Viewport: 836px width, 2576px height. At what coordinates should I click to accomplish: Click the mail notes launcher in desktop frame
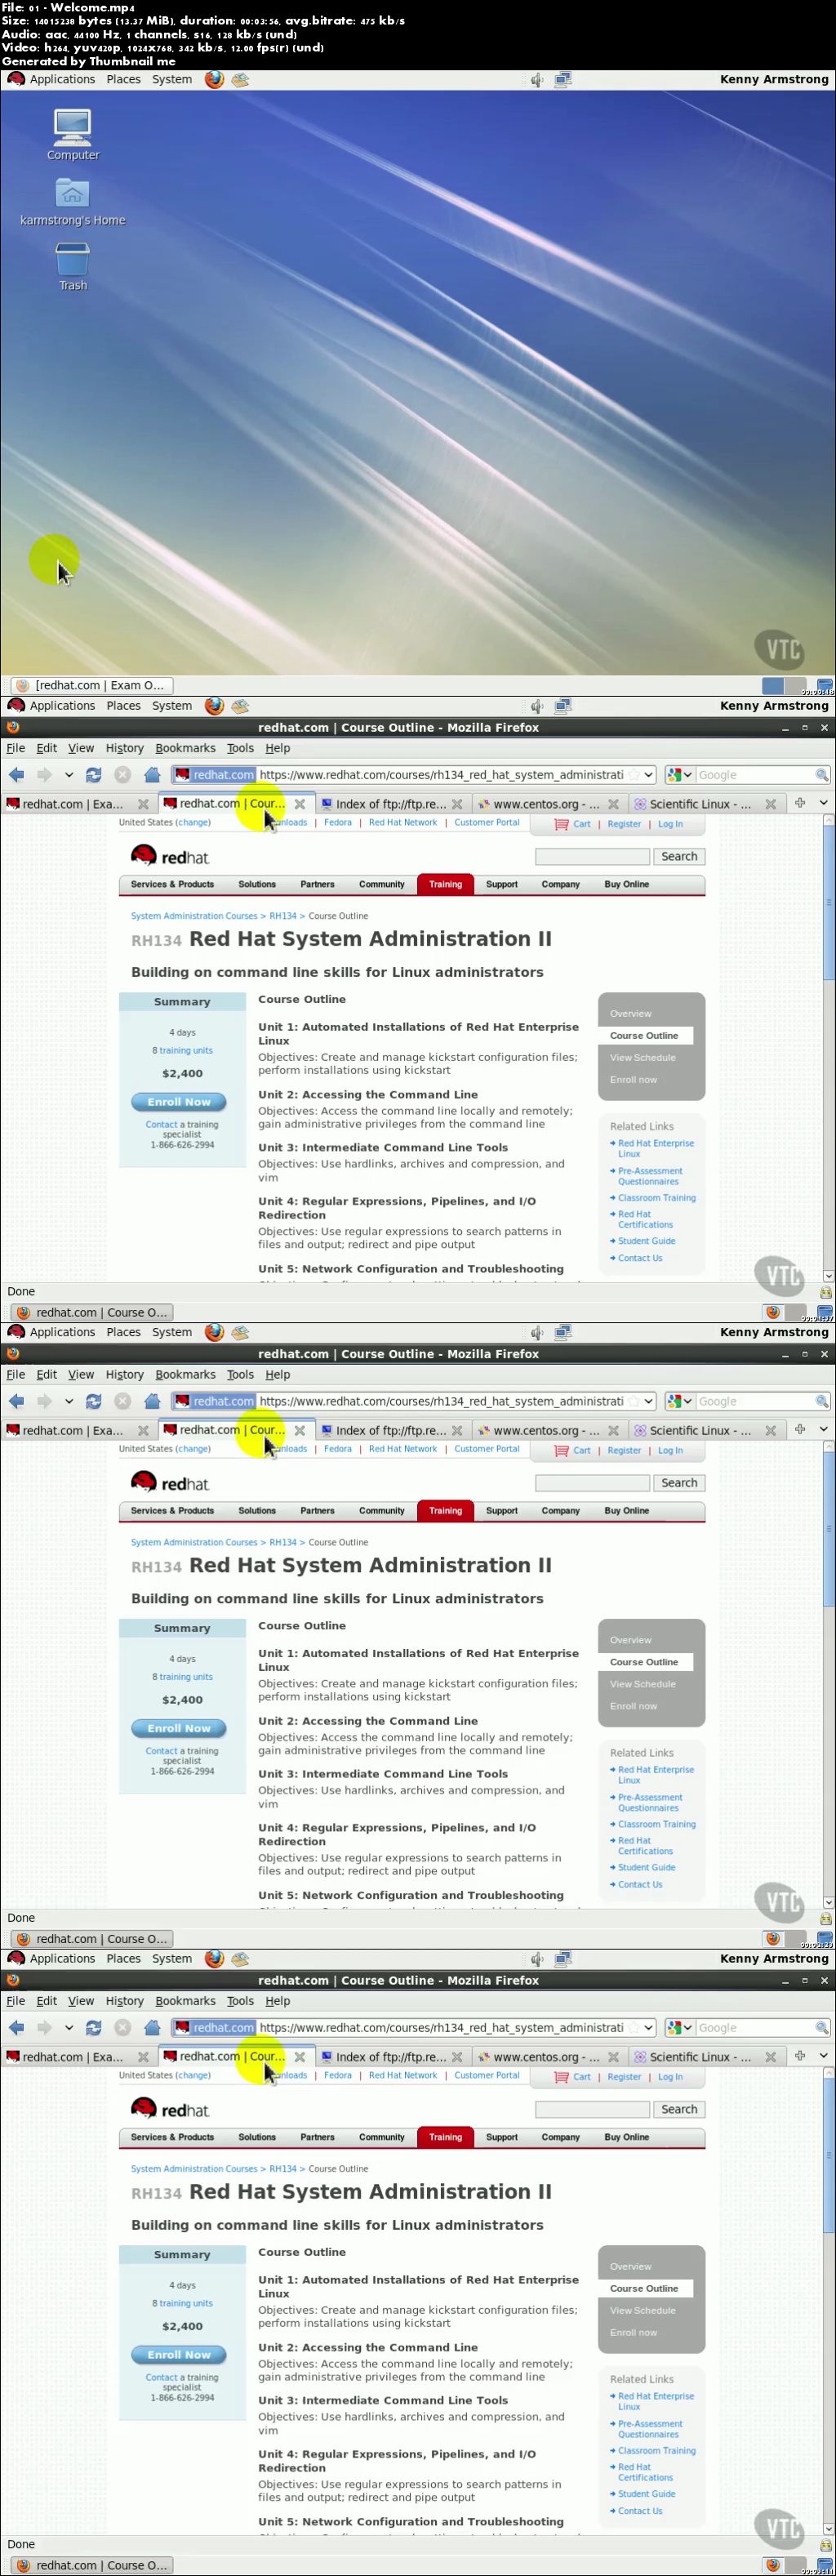(x=240, y=79)
